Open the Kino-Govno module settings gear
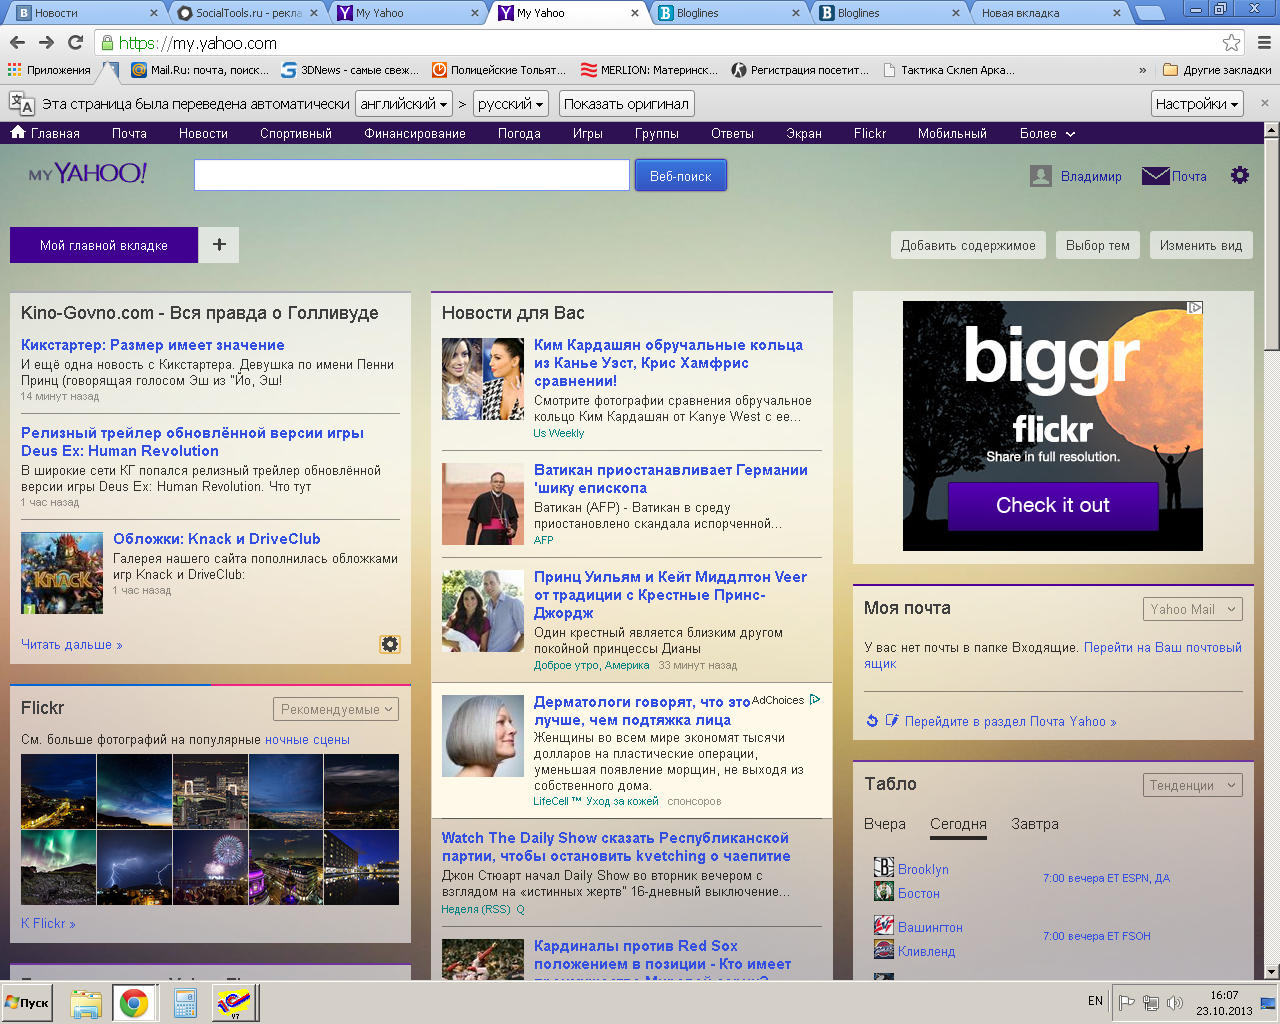Image resolution: width=1280 pixels, height=1024 pixels. pos(390,644)
